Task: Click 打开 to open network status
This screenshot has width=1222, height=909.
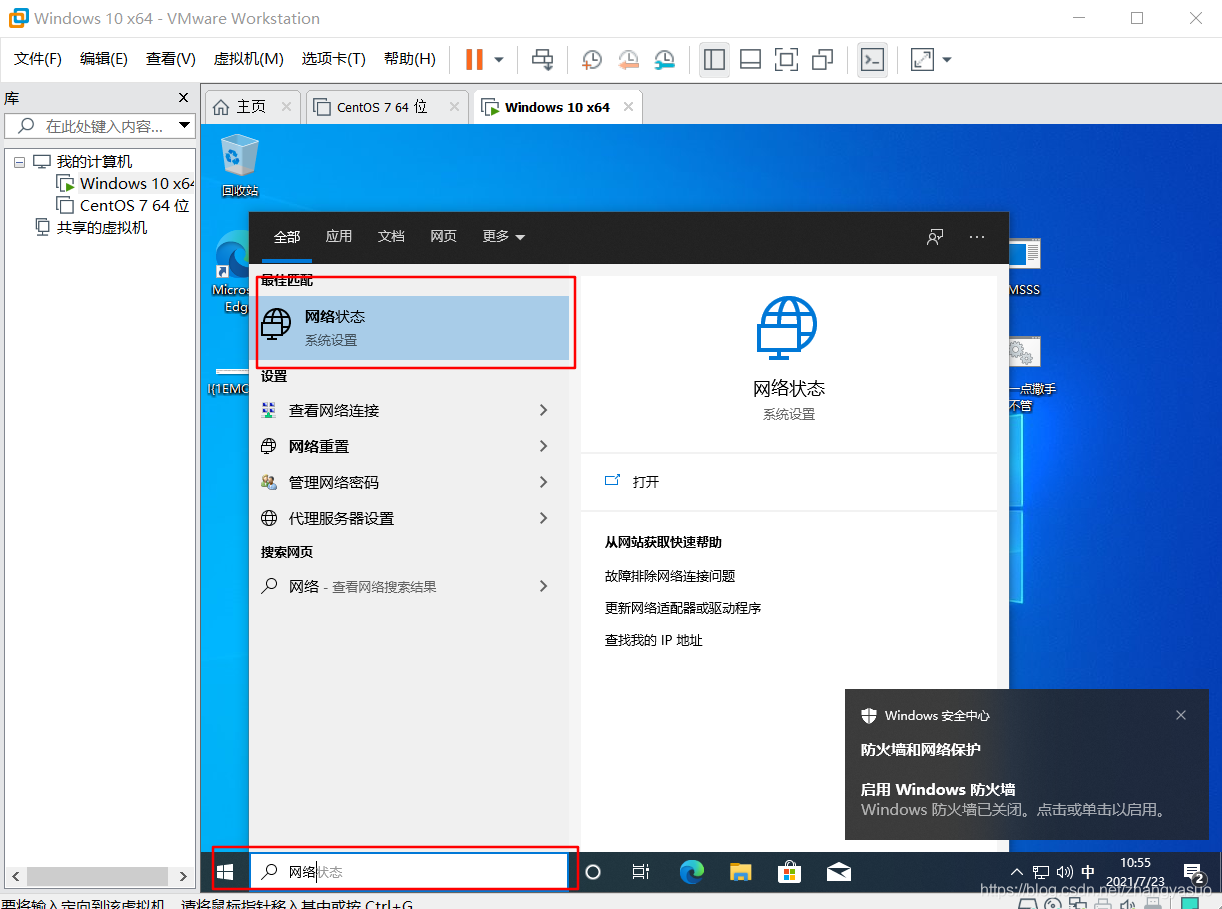Action: point(643,481)
